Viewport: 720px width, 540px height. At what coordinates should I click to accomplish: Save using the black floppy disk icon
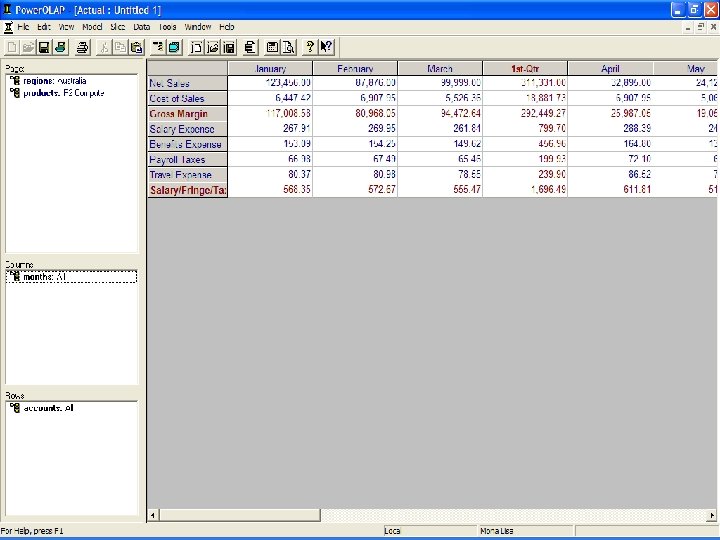(44, 47)
